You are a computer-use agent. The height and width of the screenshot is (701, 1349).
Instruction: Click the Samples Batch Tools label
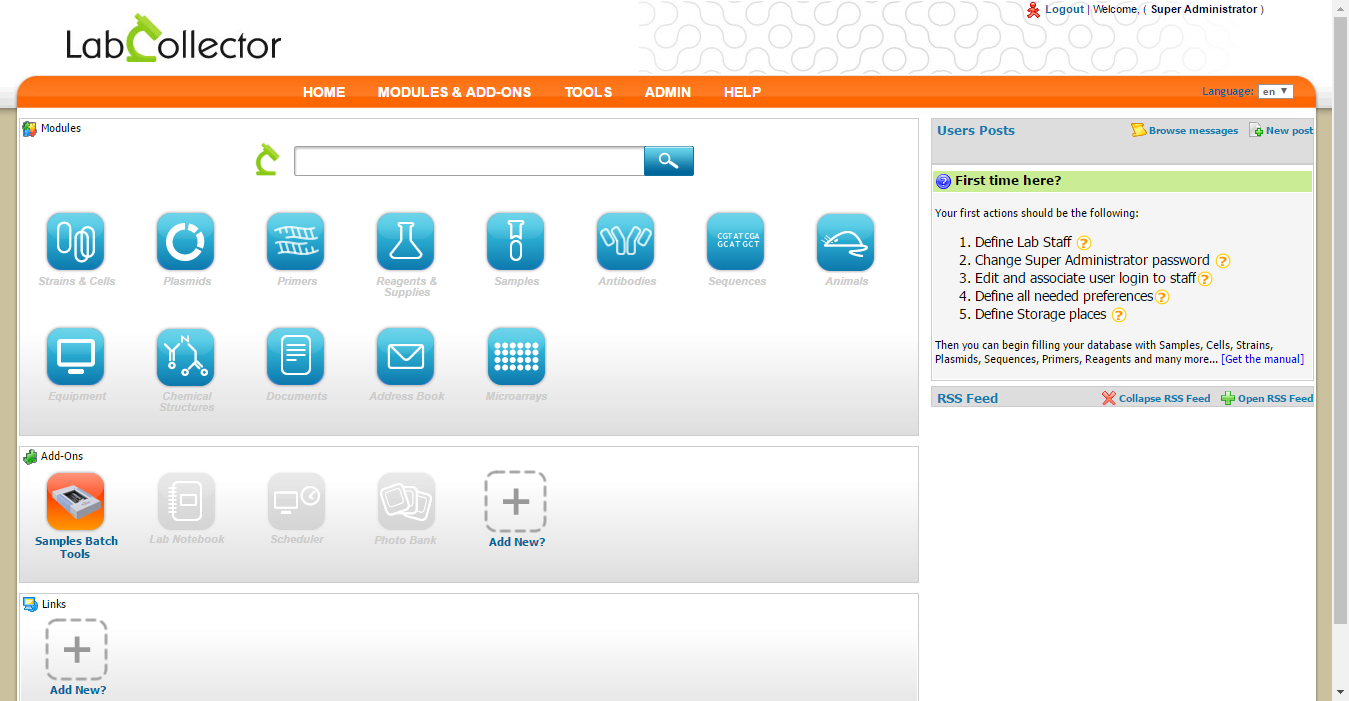[x=76, y=548]
